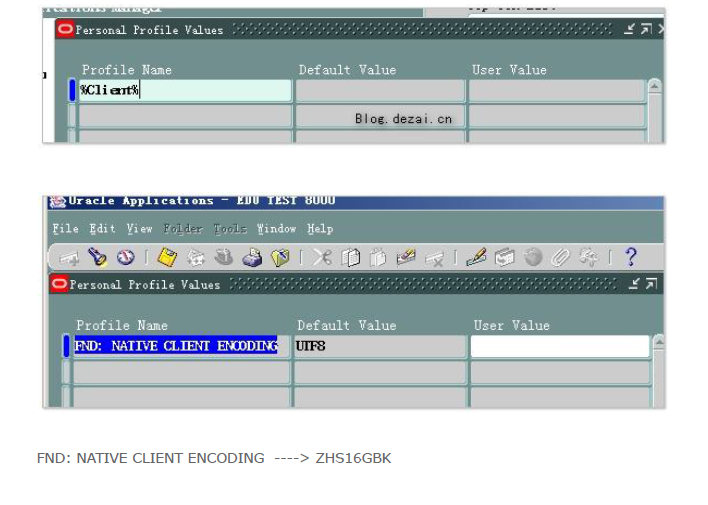The image size is (708, 505).
Task: Open the Window menu
Action: pos(277,229)
